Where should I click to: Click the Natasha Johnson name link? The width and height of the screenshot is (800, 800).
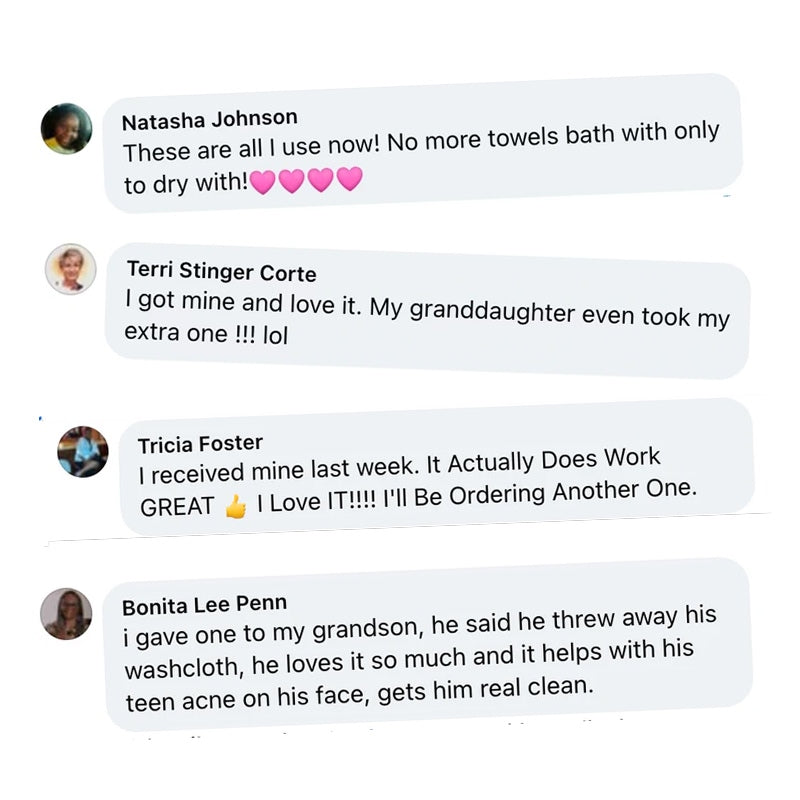coord(209,119)
